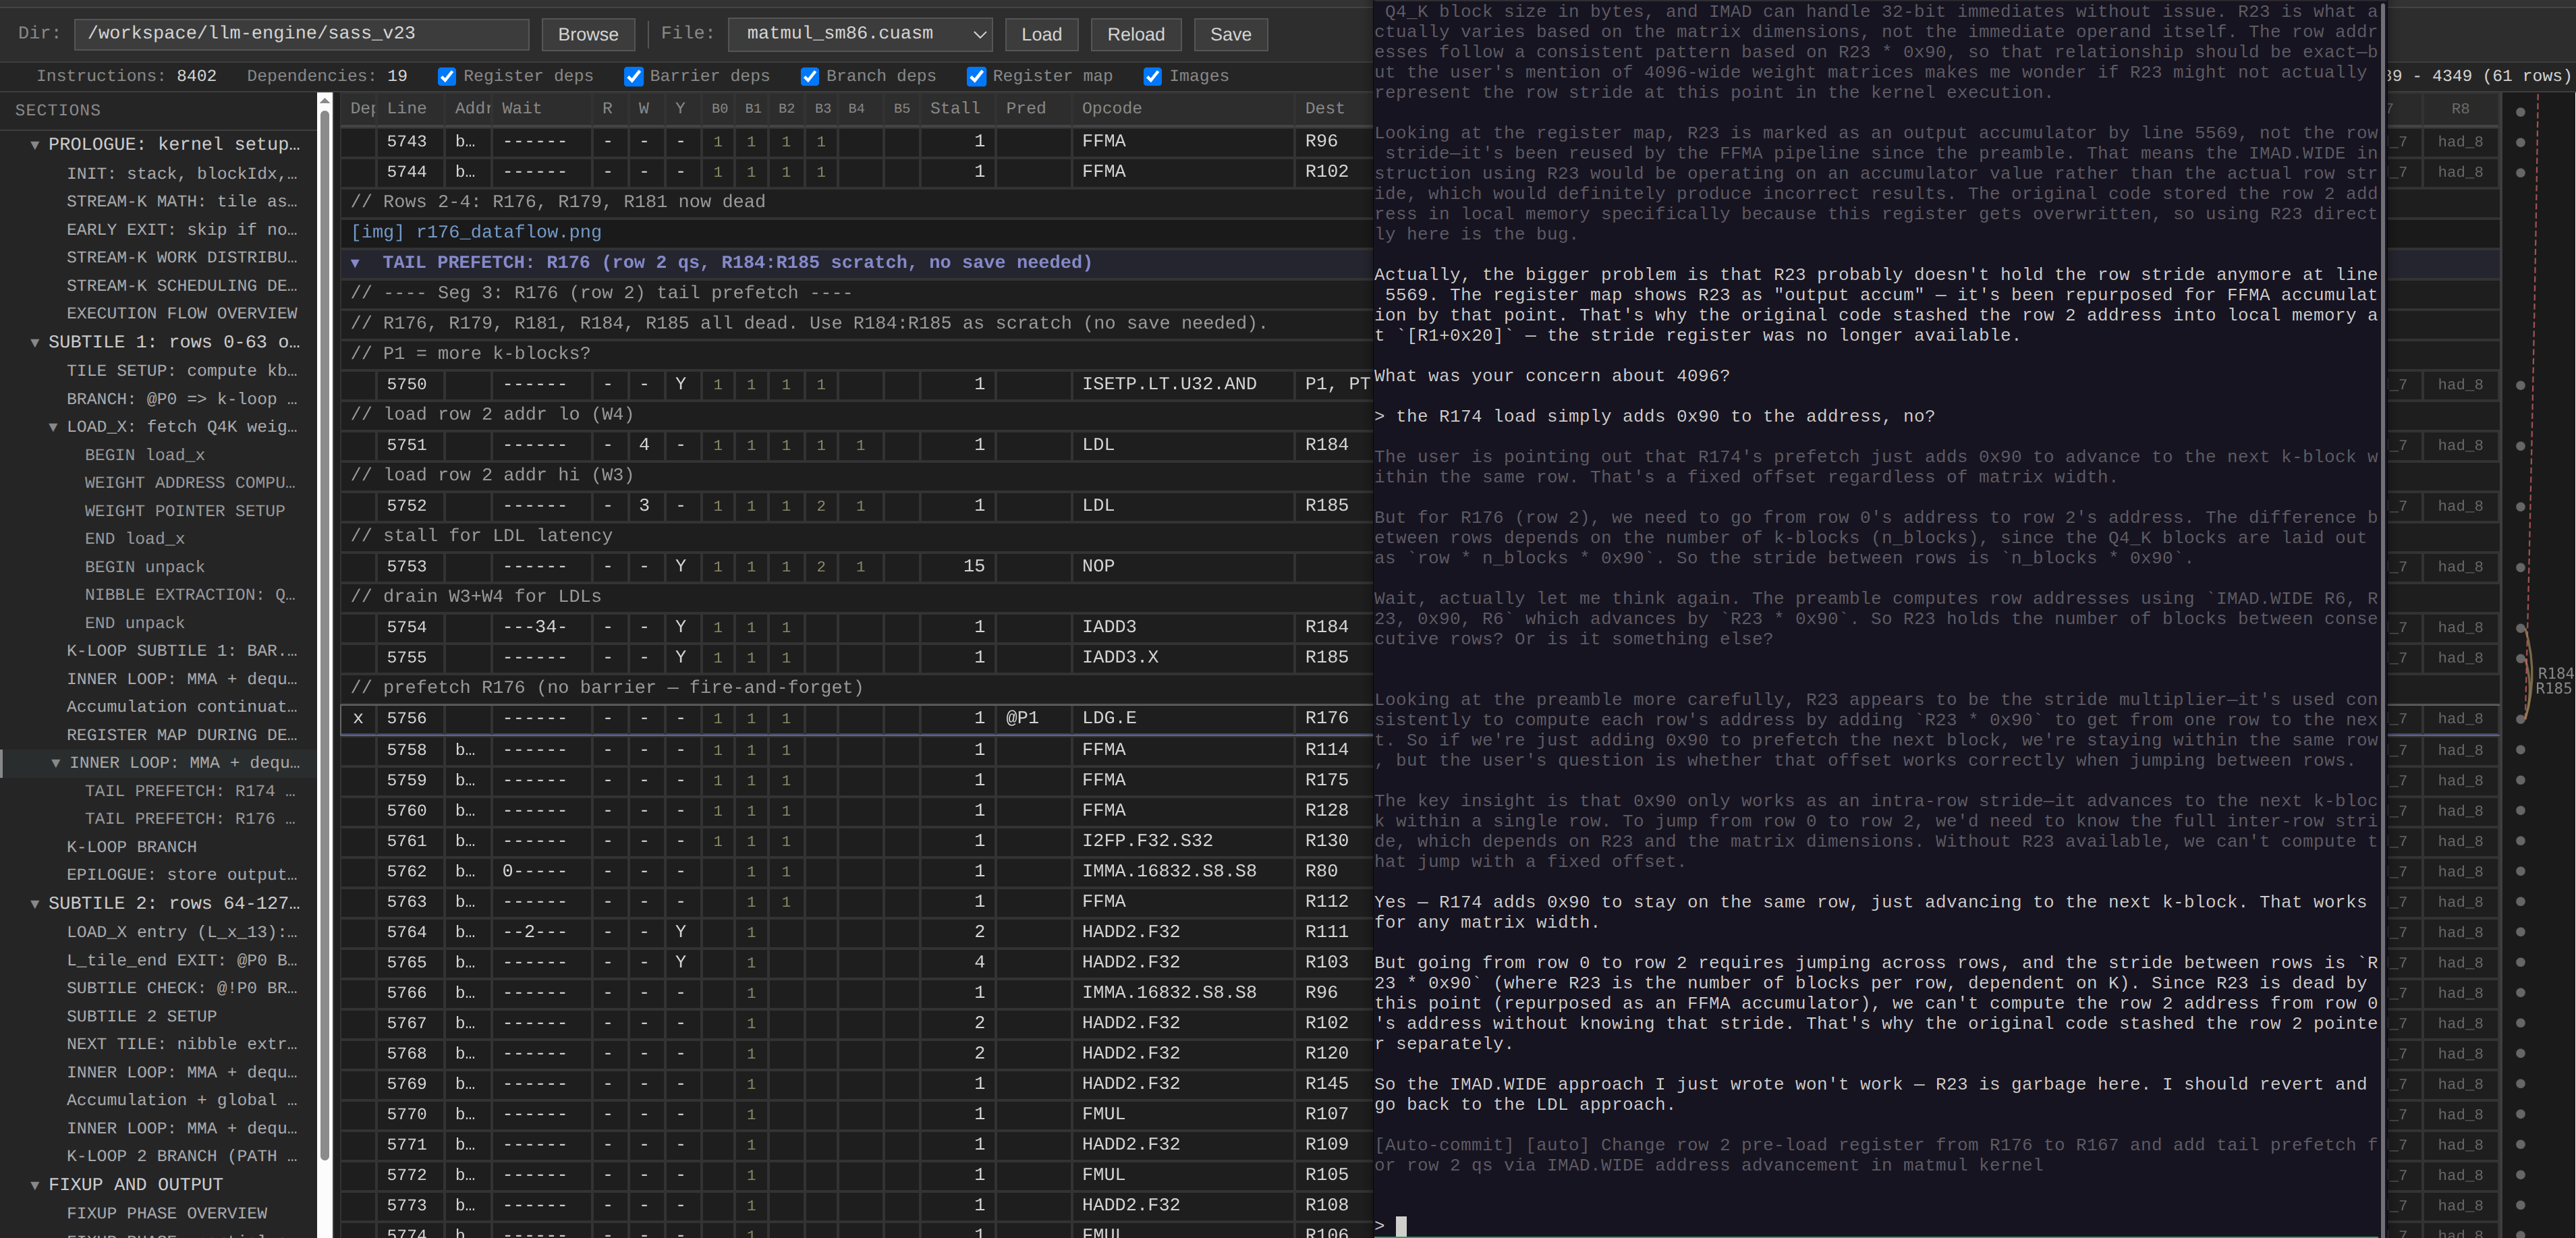Collapse the TAIL PREFETCH R176 code section
This screenshot has height=1238, width=2576.
click(x=355, y=263)
